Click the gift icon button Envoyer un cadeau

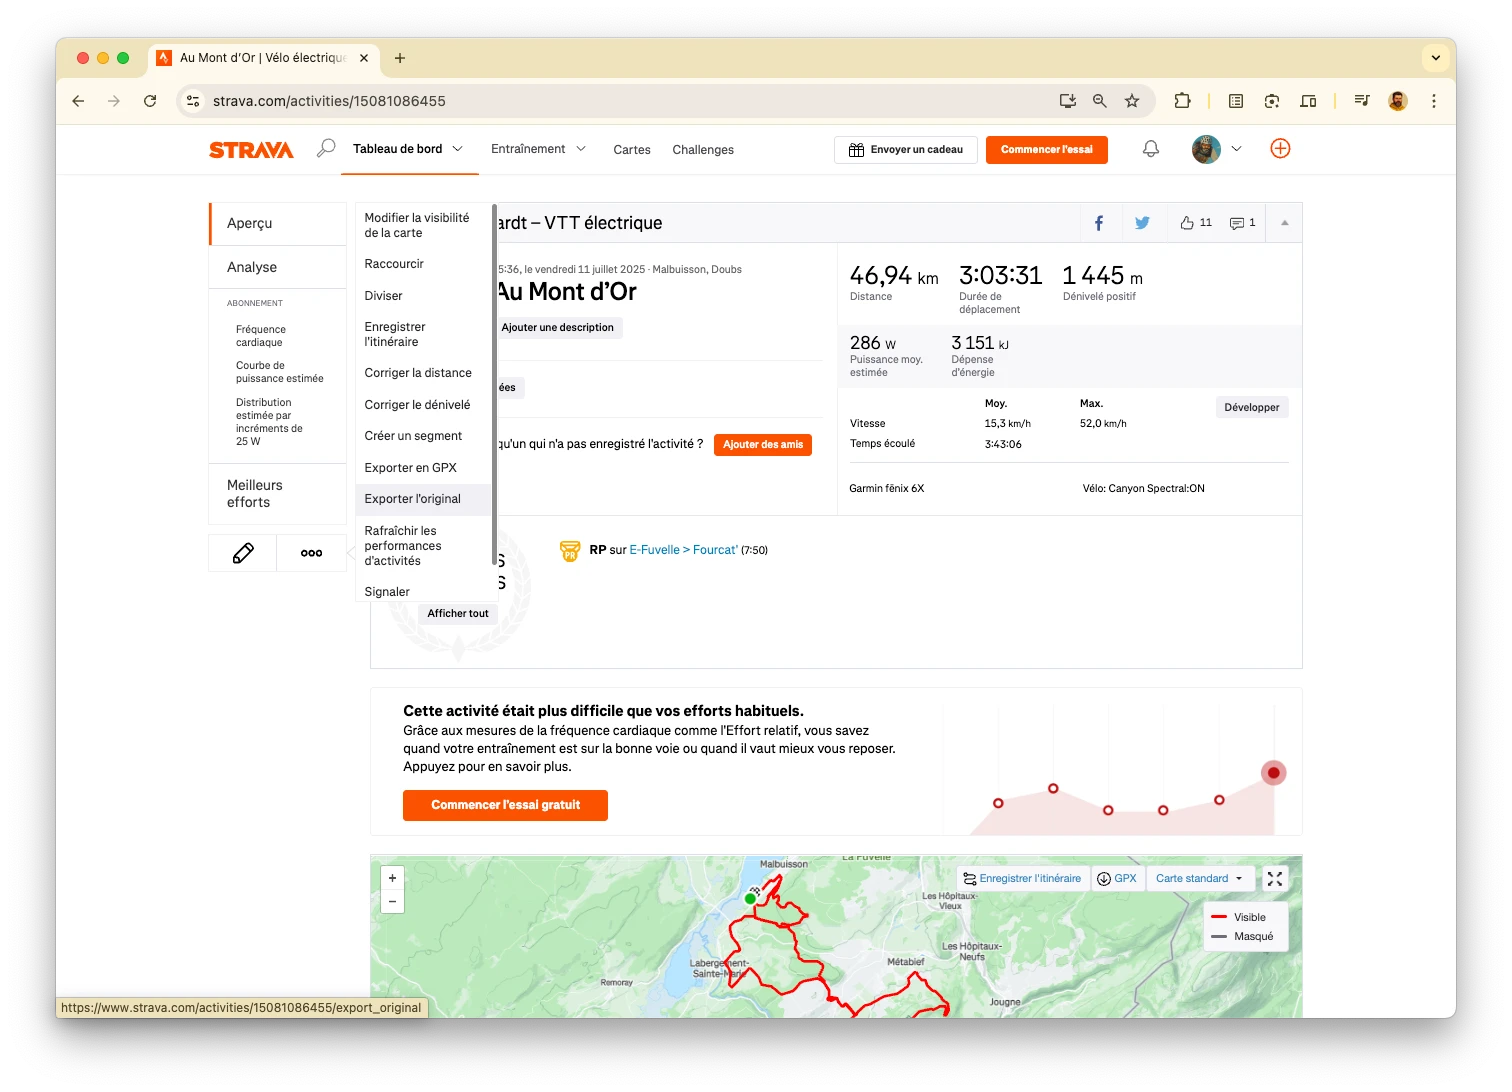pos(906,150)
